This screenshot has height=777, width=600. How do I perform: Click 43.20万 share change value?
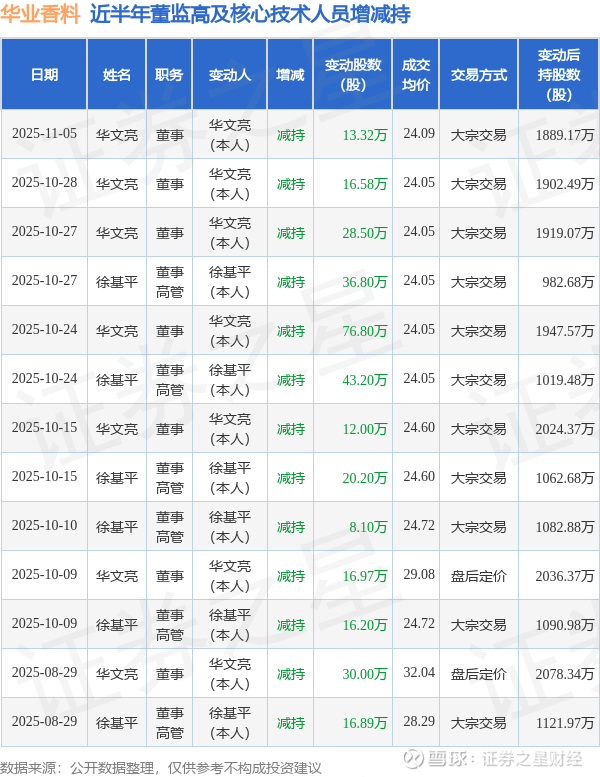(x=365, y=380)
